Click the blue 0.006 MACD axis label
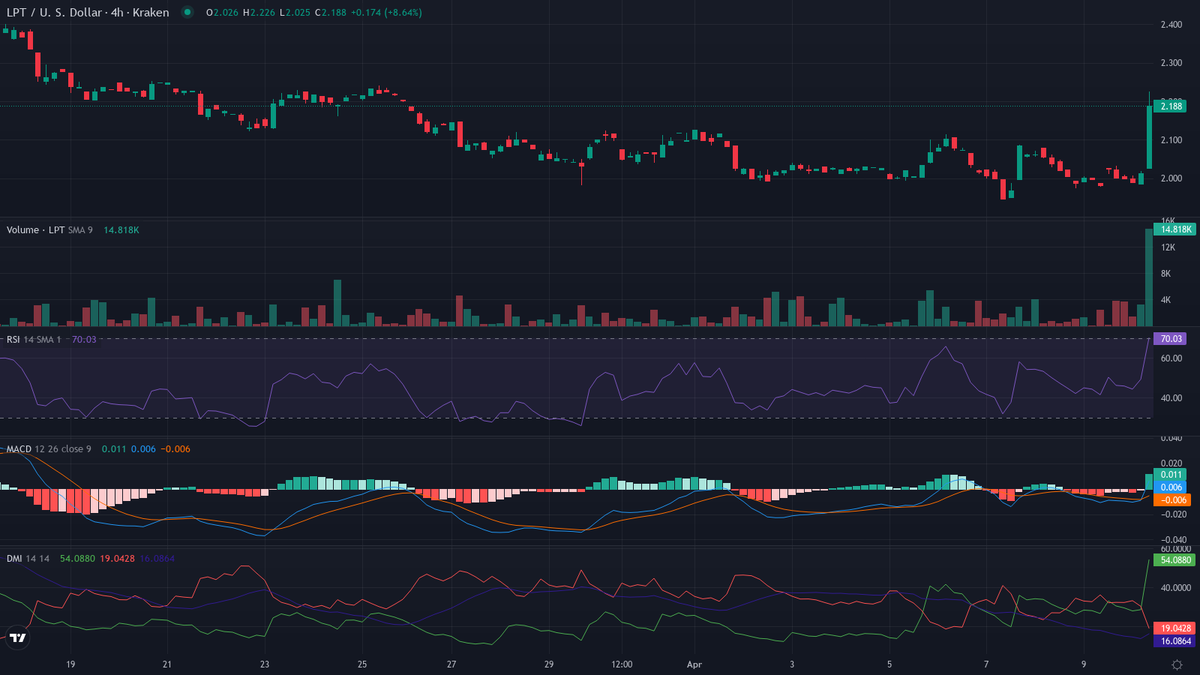 [1170, 486]
